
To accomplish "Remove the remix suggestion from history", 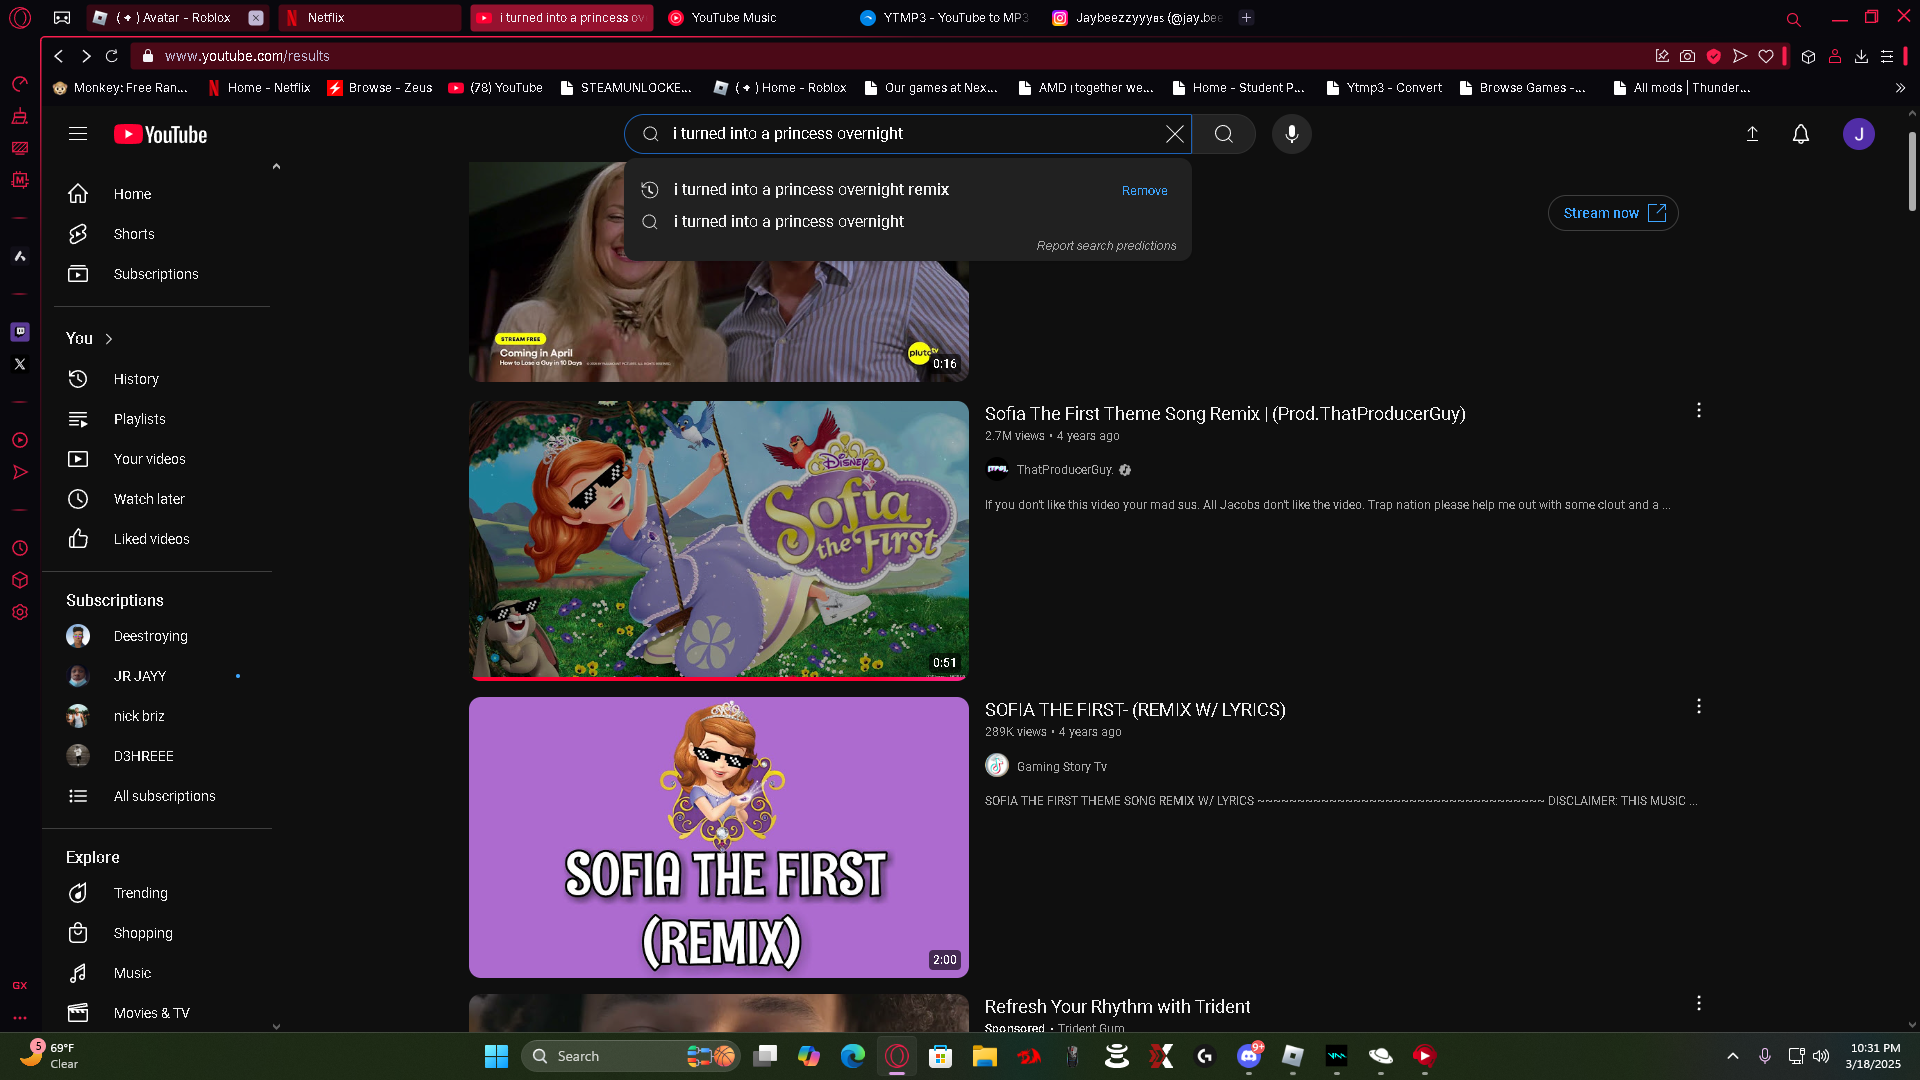I will (1144, 191).
